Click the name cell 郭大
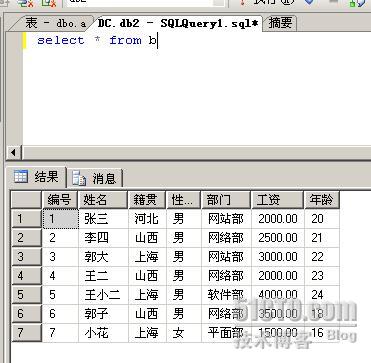Image resolution: width=371 pixels, height=363 pixels. coord(103,257)
